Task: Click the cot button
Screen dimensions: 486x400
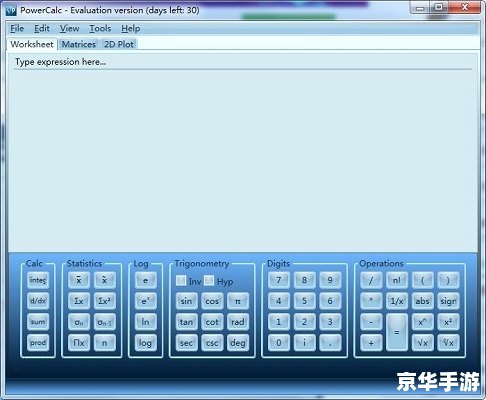Action: (212, 322)
